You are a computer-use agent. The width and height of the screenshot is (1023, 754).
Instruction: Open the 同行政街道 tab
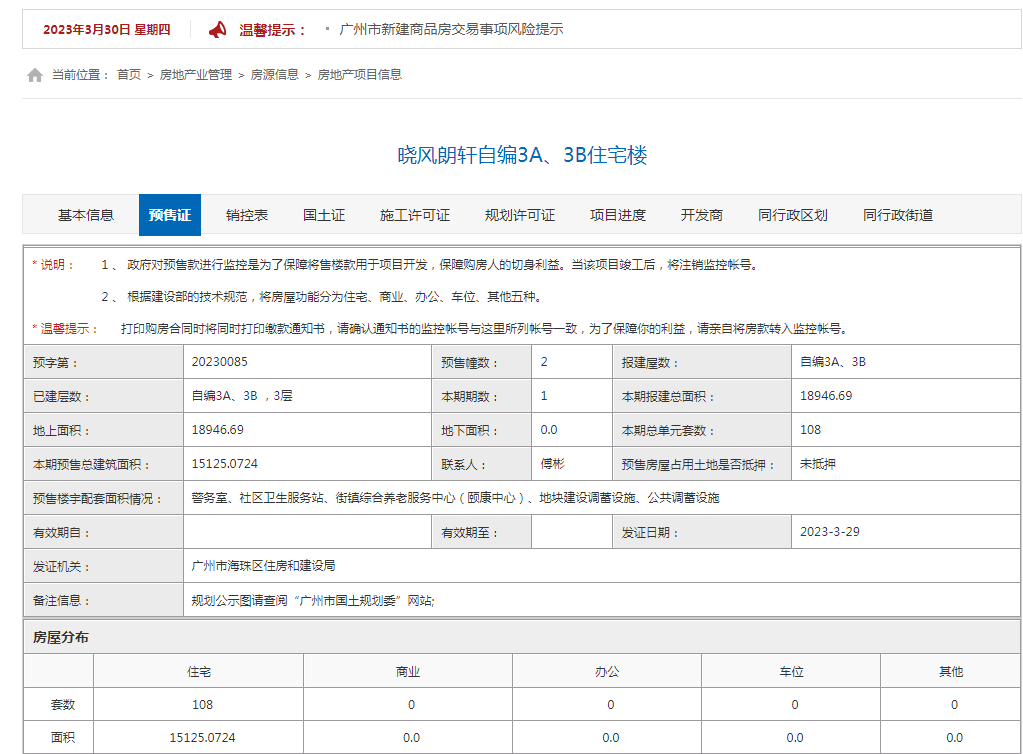(897, 214)
